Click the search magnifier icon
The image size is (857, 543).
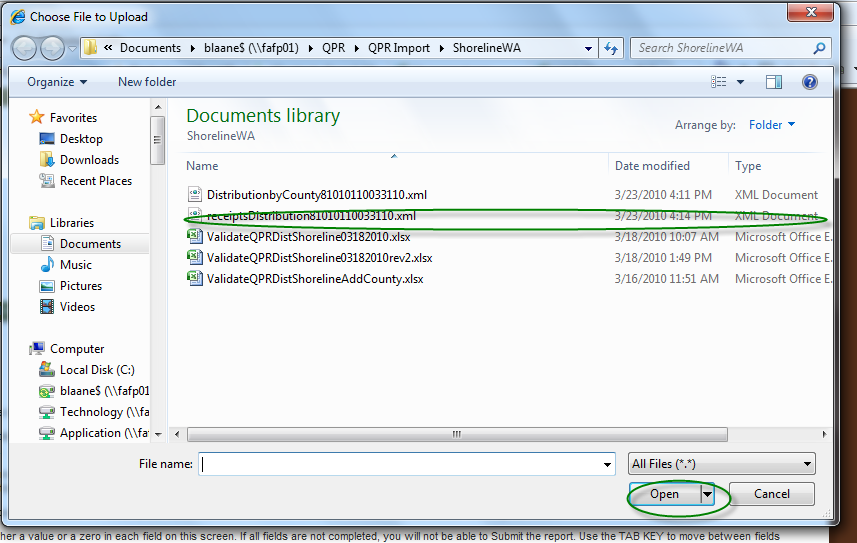pos(819,48)
